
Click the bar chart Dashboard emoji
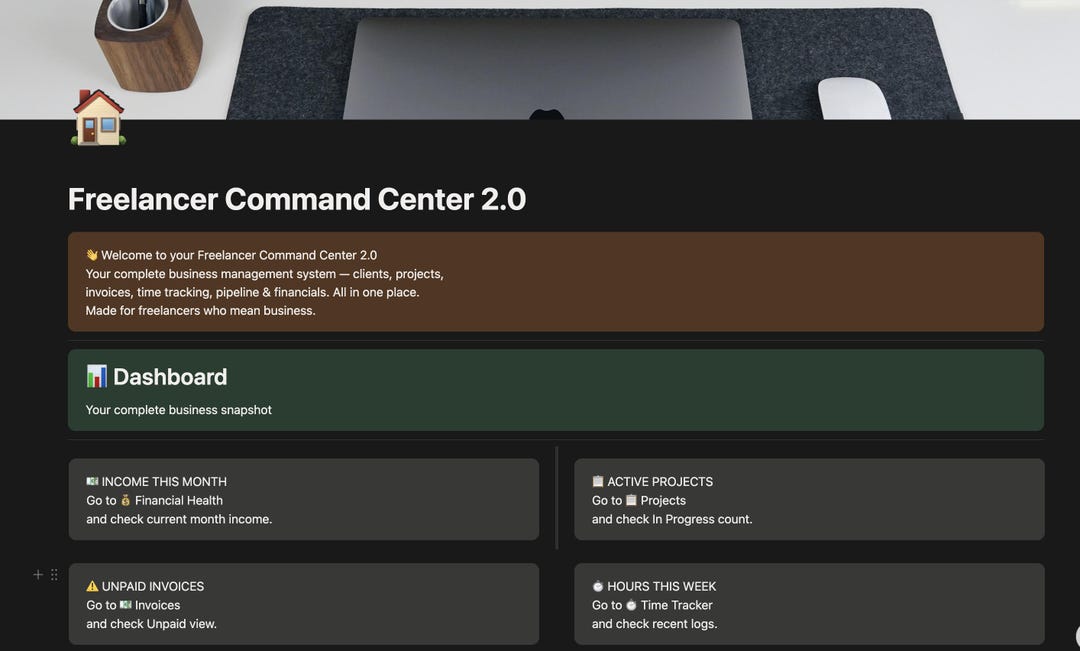pos(96,376)
